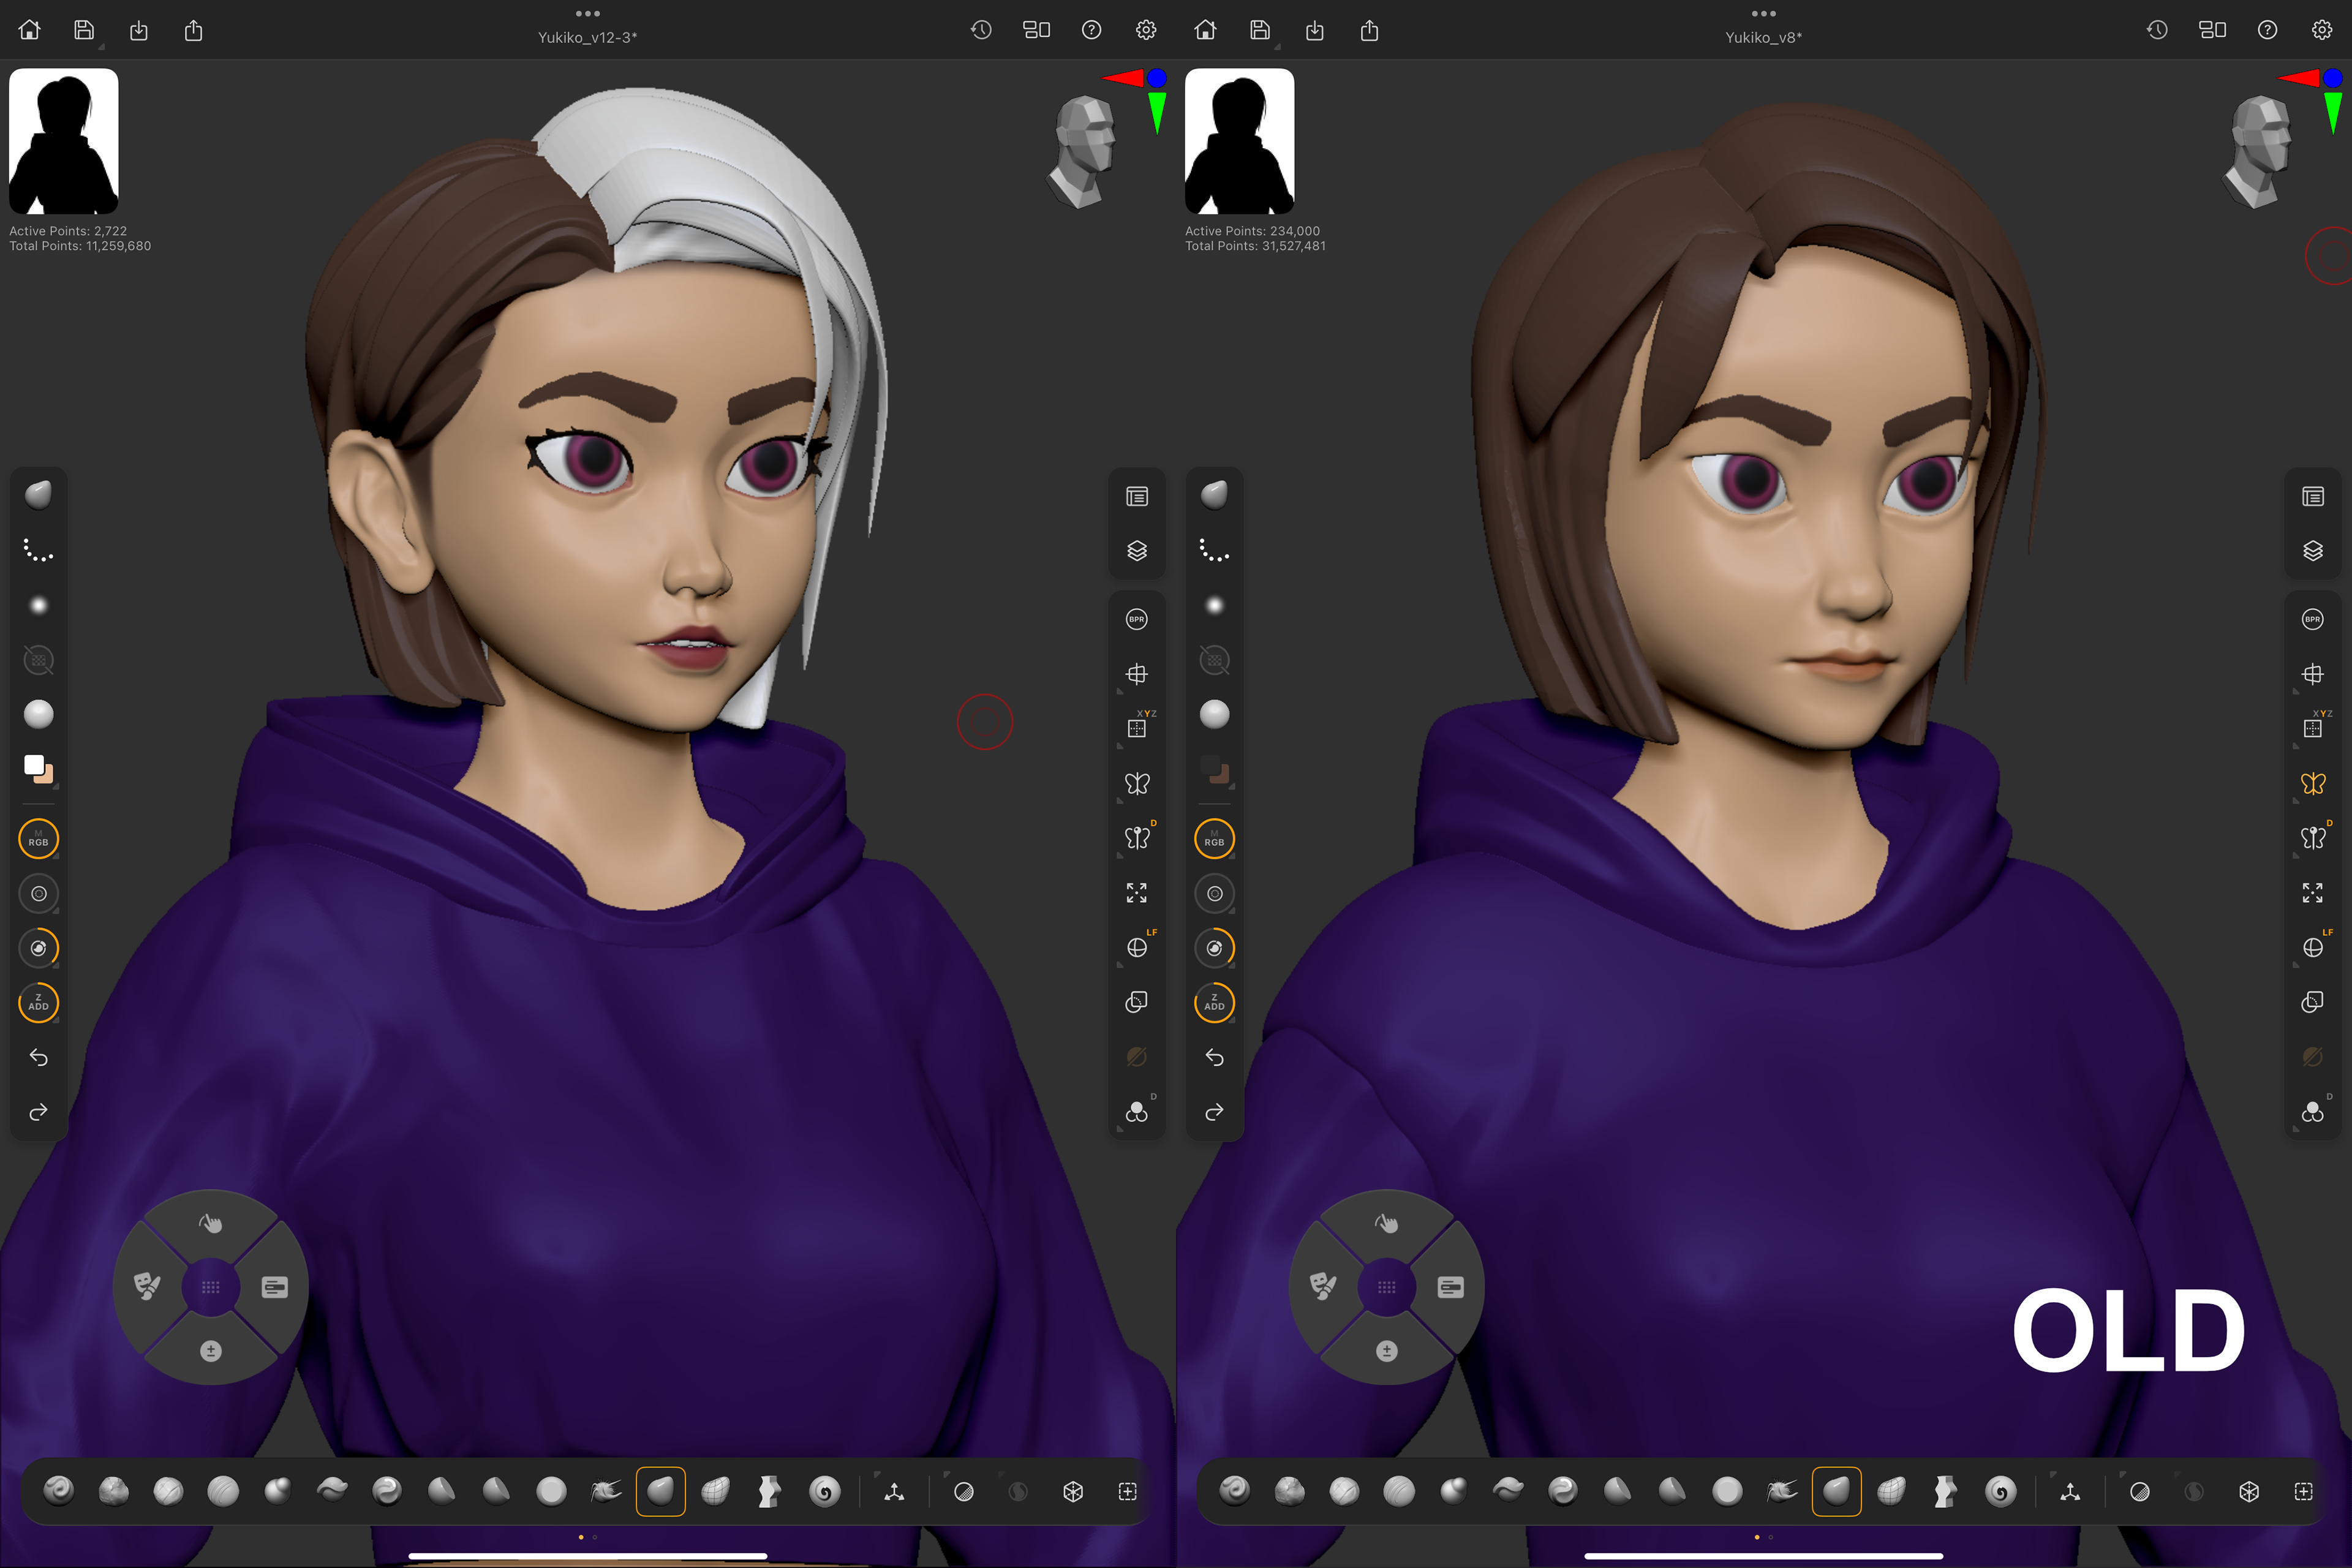Tap frame-to-fit view icon in Yukiko_v8 window
The image size is (2352, 1568).
click(2312, 892)
